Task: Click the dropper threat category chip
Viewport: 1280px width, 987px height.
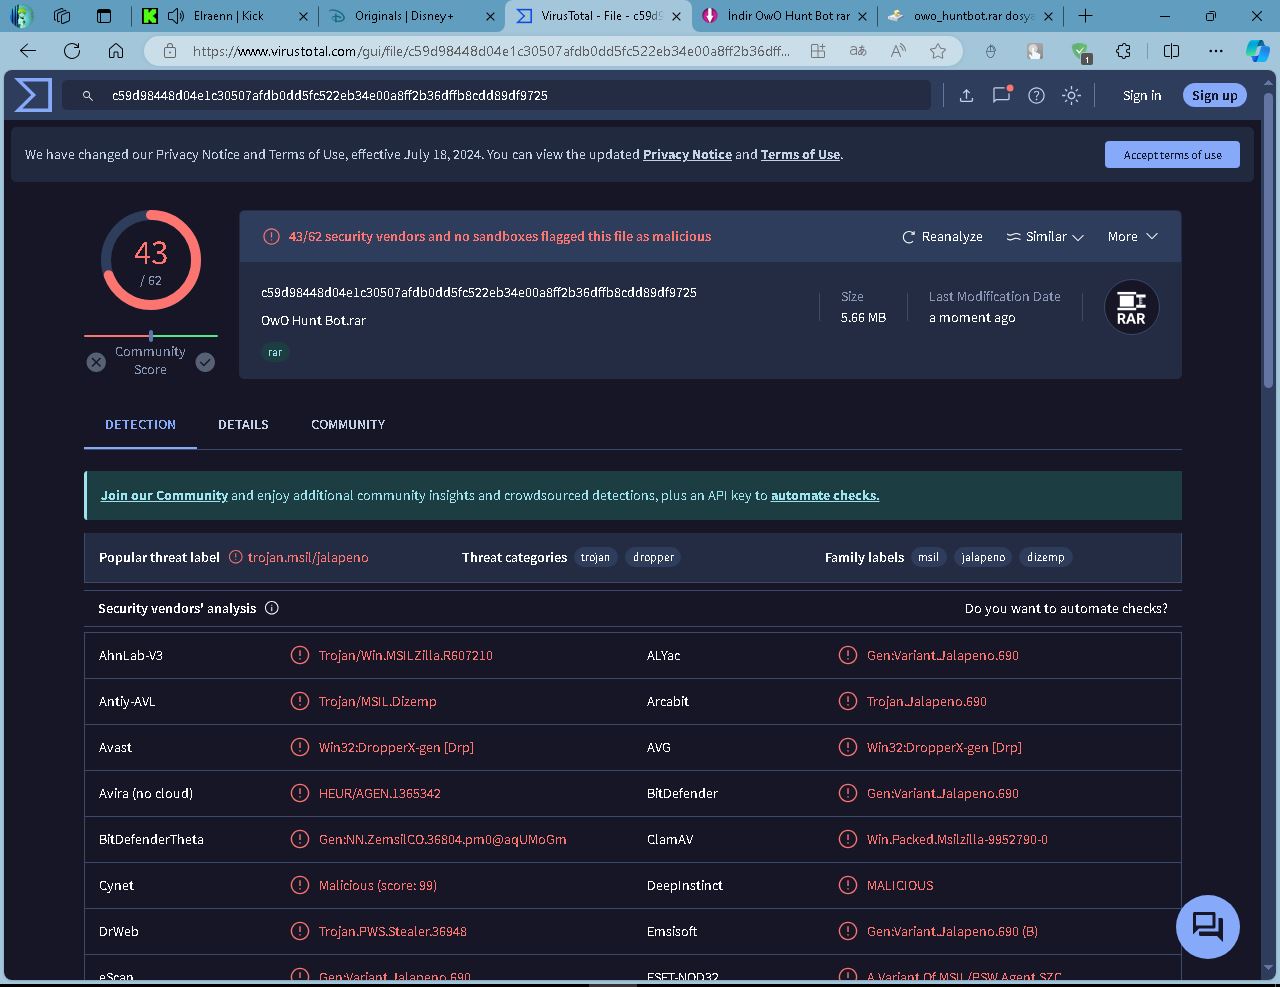Action: [x=654, y=557]
